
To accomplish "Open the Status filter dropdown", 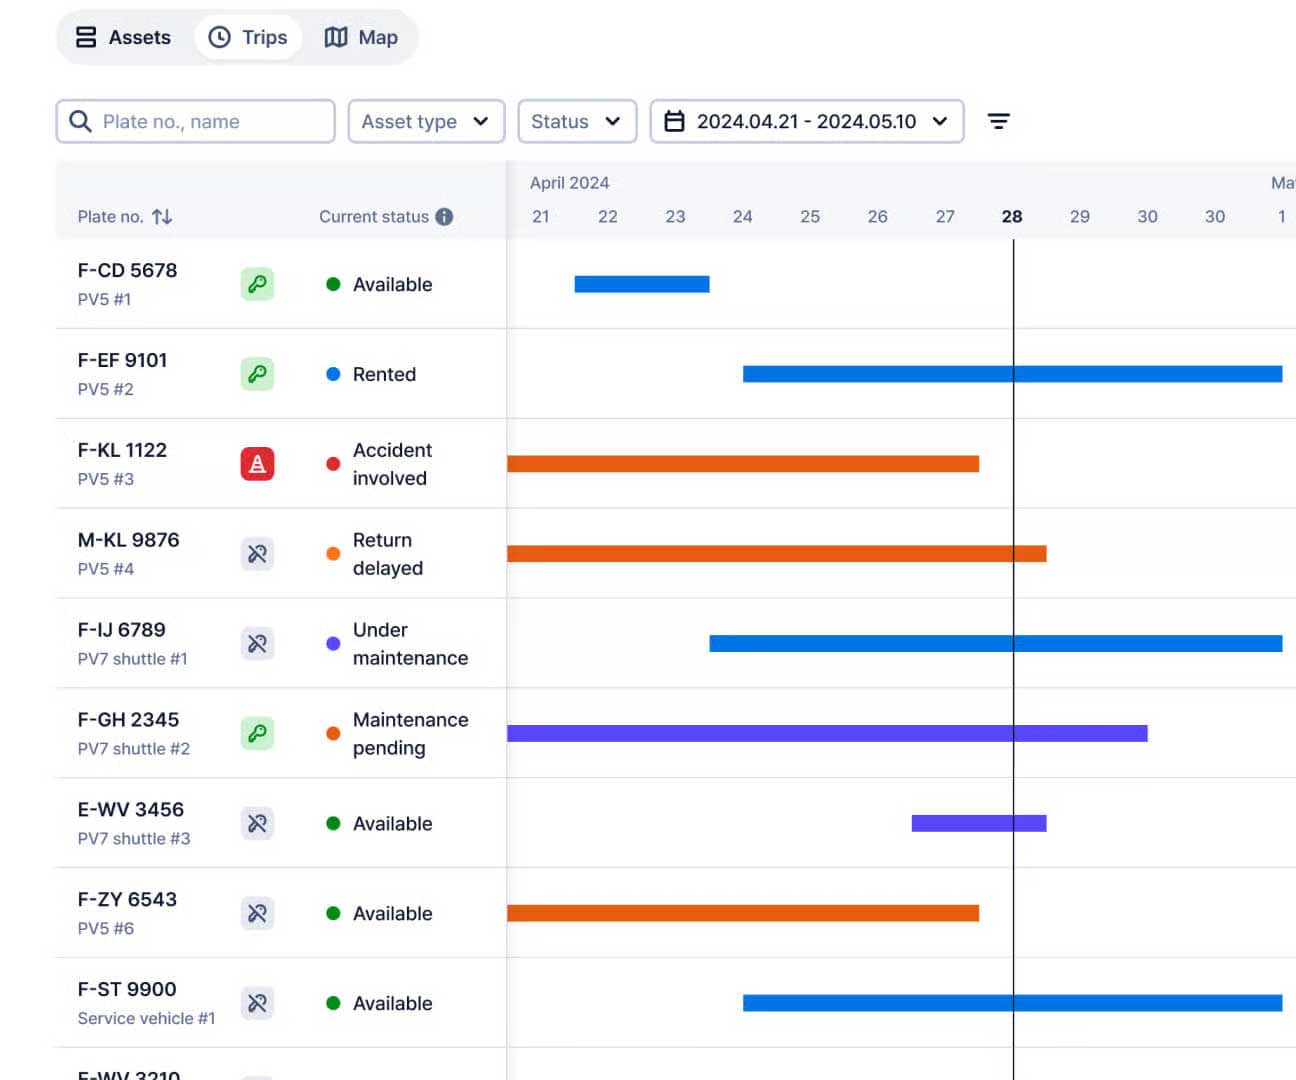I will [x=577, y=121].
